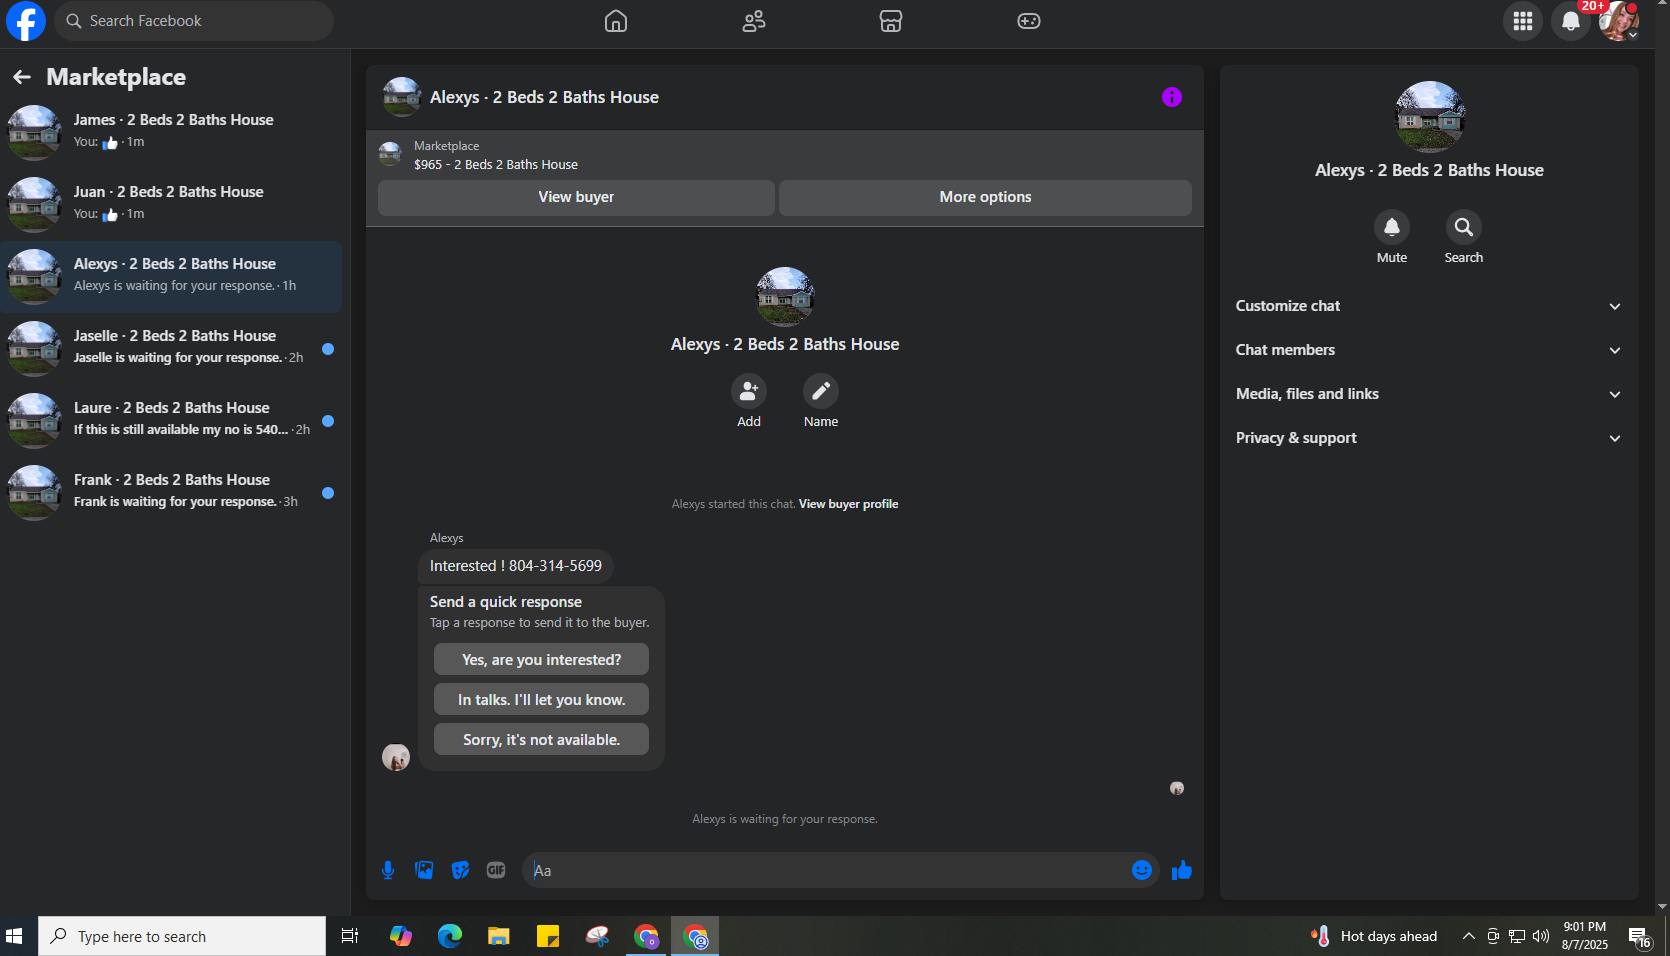Expand the Customize chat section
Image resolution: width=1670 pixels, height=956 pixels.
tap(1429, 306)
